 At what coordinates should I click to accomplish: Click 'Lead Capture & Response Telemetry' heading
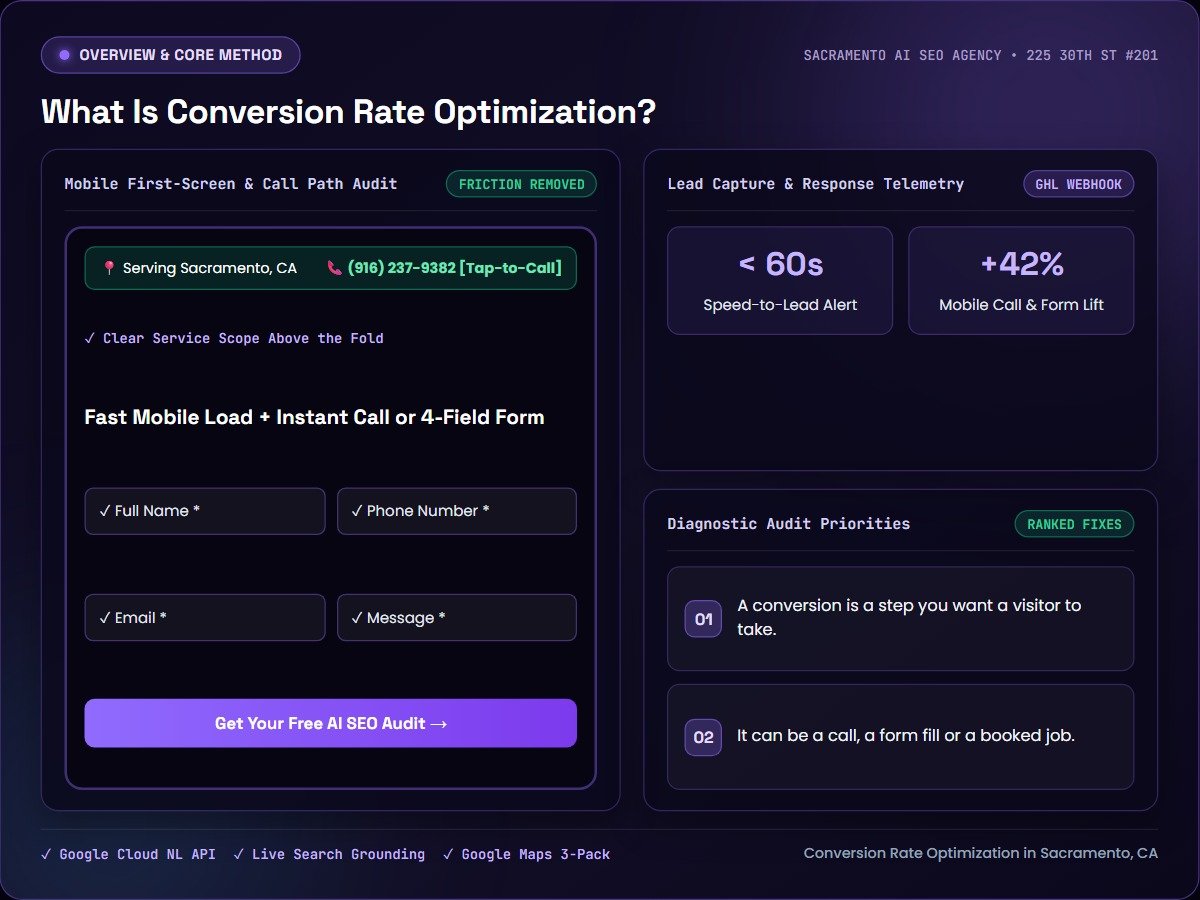[x=816, y=184]
